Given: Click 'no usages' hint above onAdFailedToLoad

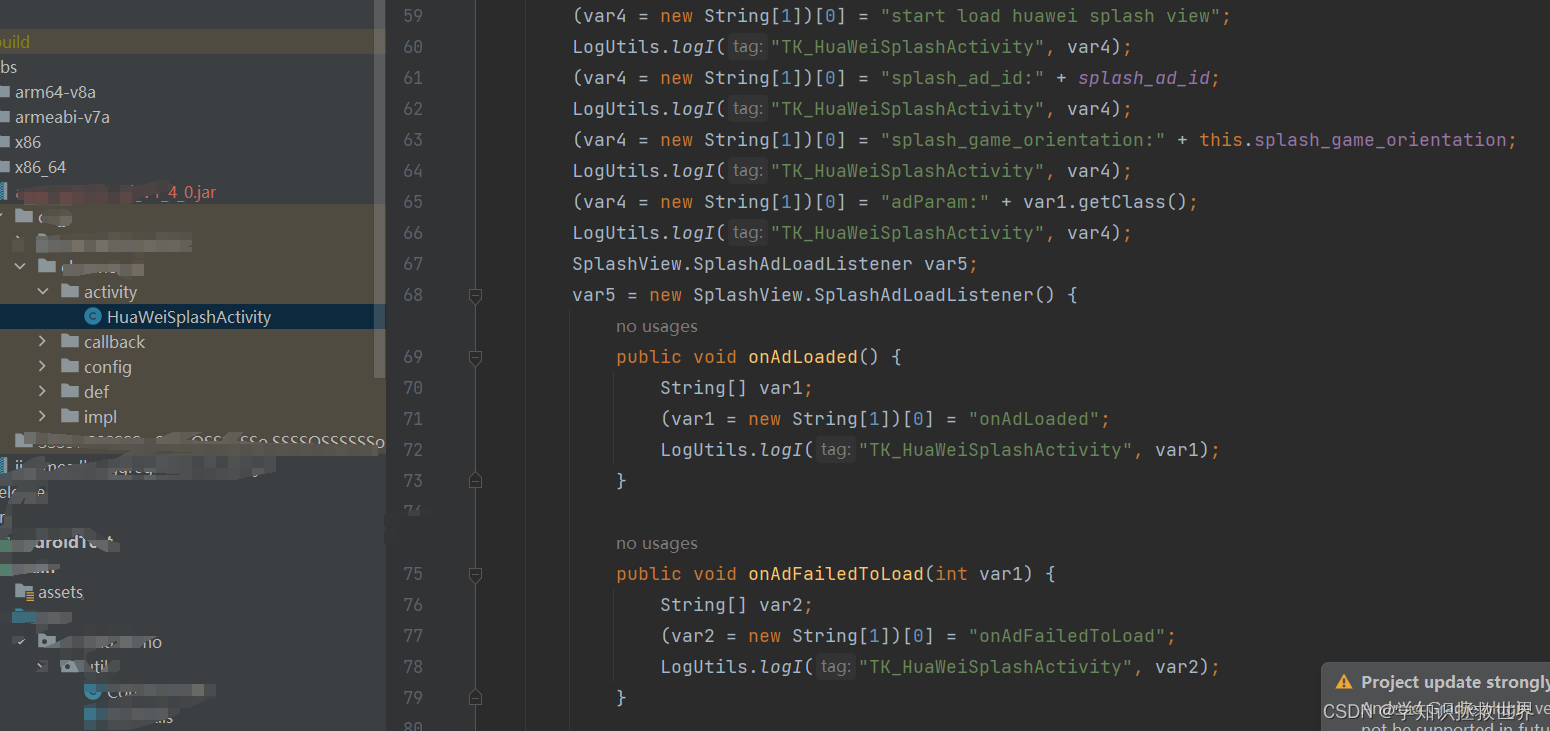Looking at the screenshot, I should [x=656, y=543].
